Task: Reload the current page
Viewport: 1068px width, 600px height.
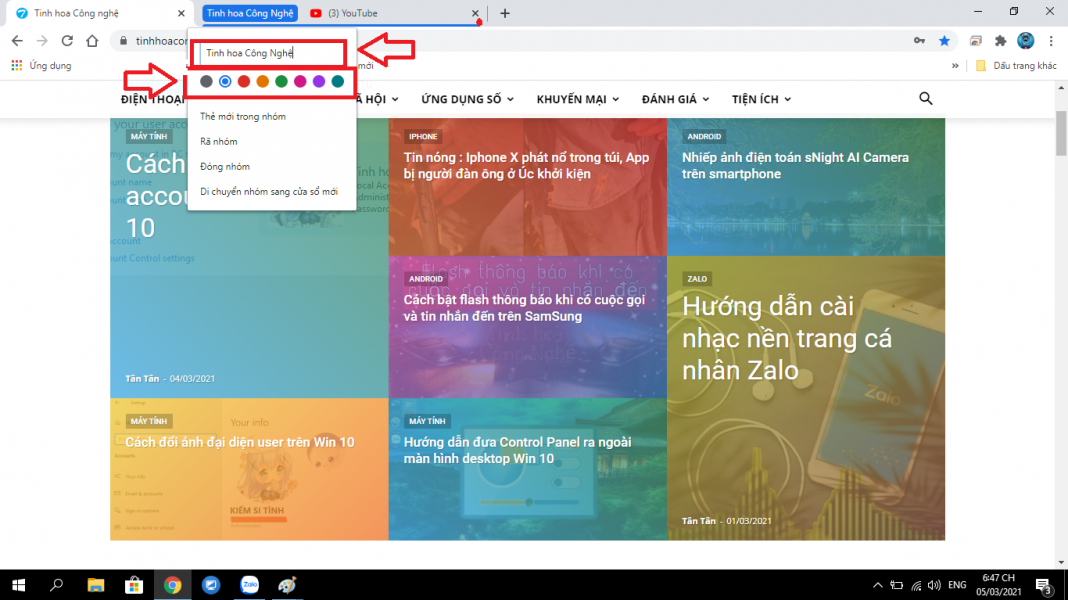Action: coord(67,41)
